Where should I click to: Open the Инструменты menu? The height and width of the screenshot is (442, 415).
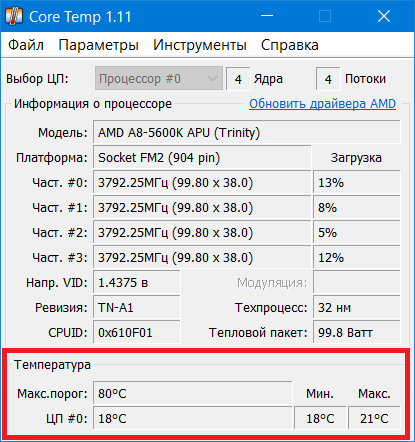[x=200, y=45]
